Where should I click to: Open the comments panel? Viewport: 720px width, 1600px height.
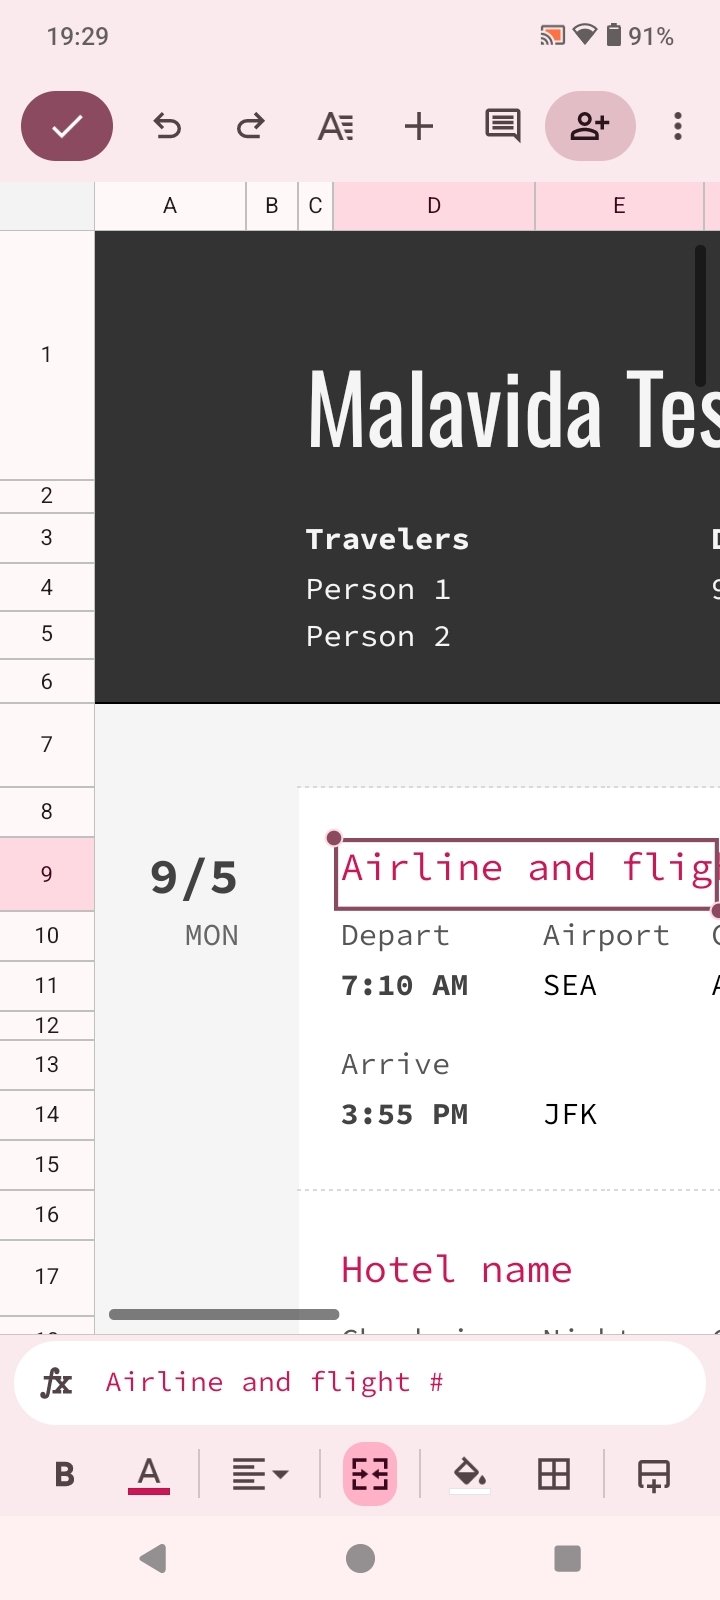(x=502, y=126)
